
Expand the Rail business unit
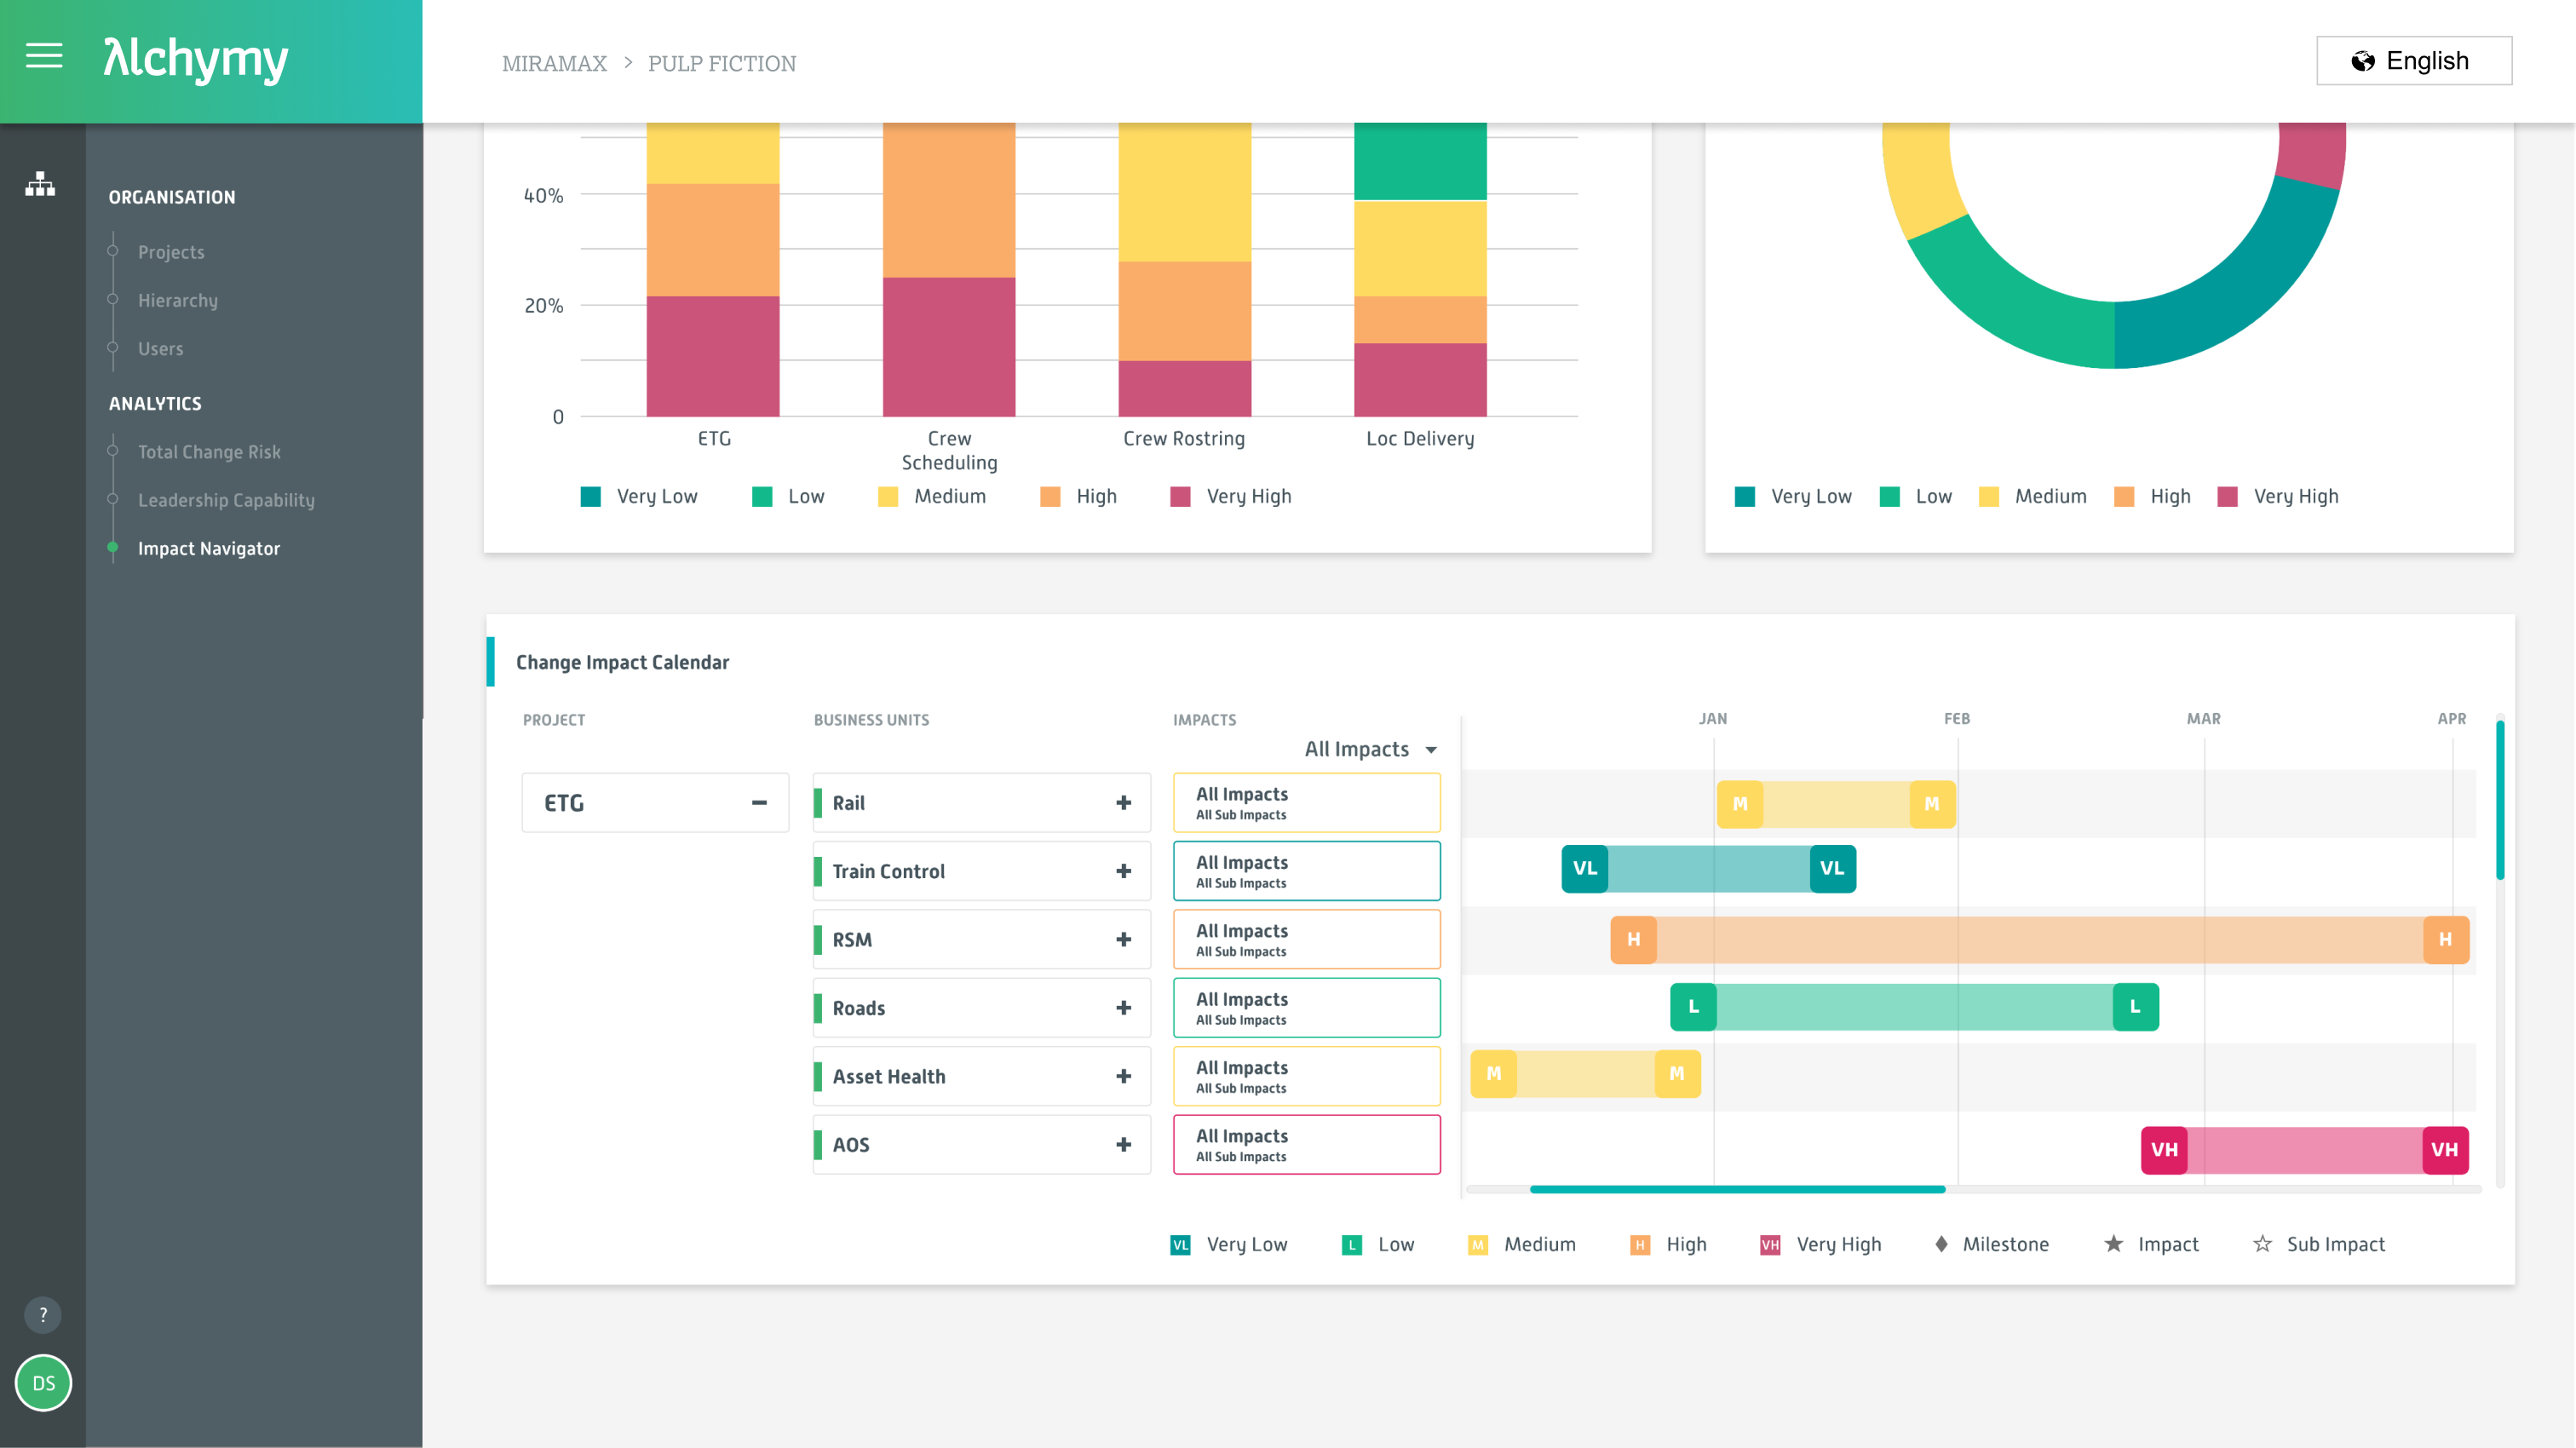(x=1123, y=802)
